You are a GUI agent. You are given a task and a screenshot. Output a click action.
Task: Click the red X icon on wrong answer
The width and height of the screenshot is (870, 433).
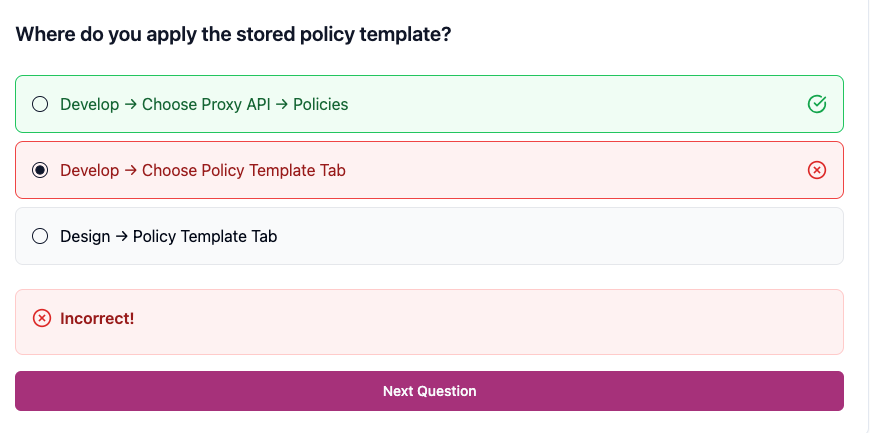816,170
